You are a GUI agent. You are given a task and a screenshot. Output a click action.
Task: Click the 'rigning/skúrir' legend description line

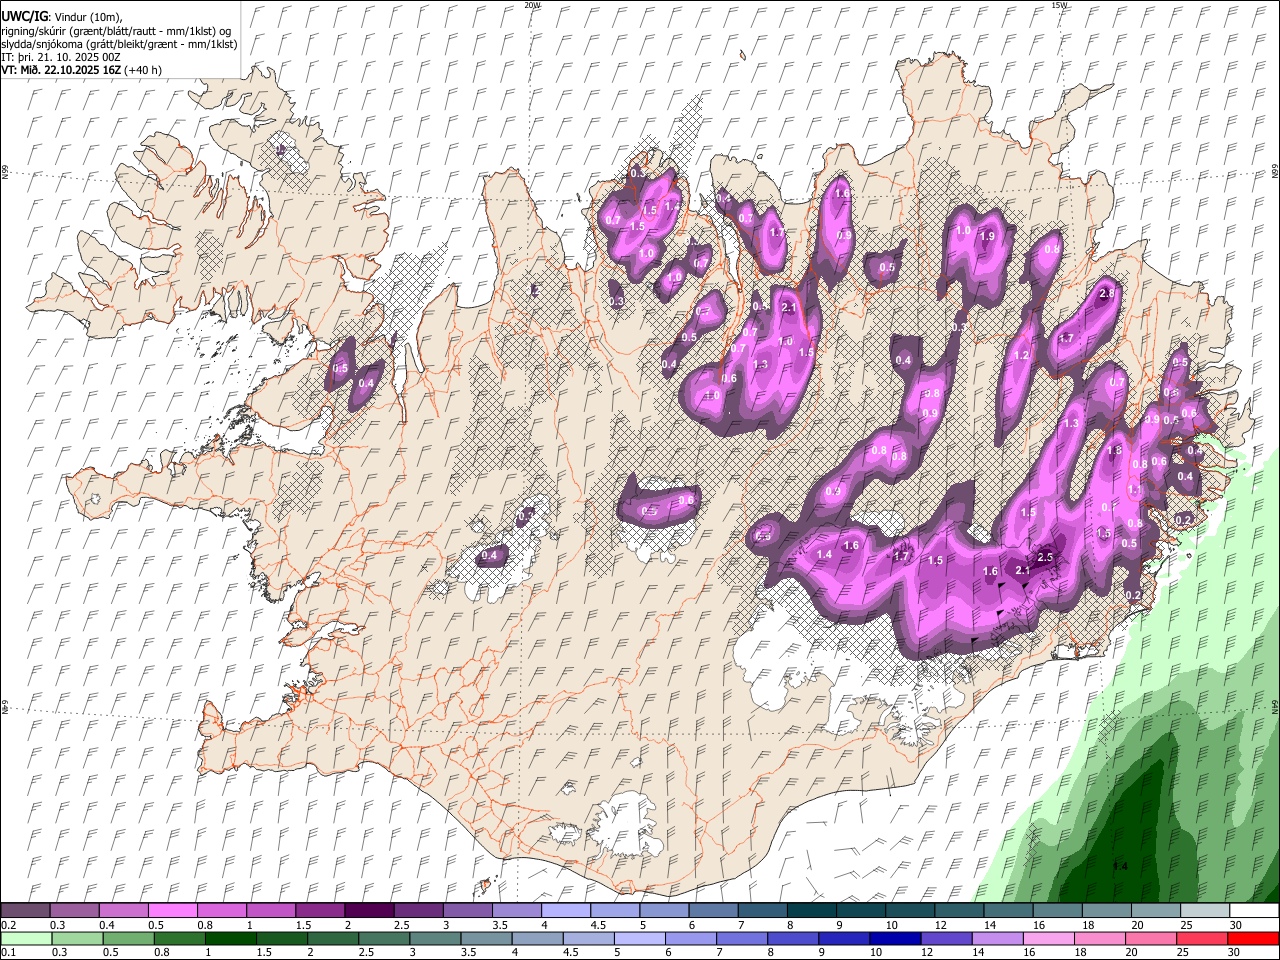116,30
